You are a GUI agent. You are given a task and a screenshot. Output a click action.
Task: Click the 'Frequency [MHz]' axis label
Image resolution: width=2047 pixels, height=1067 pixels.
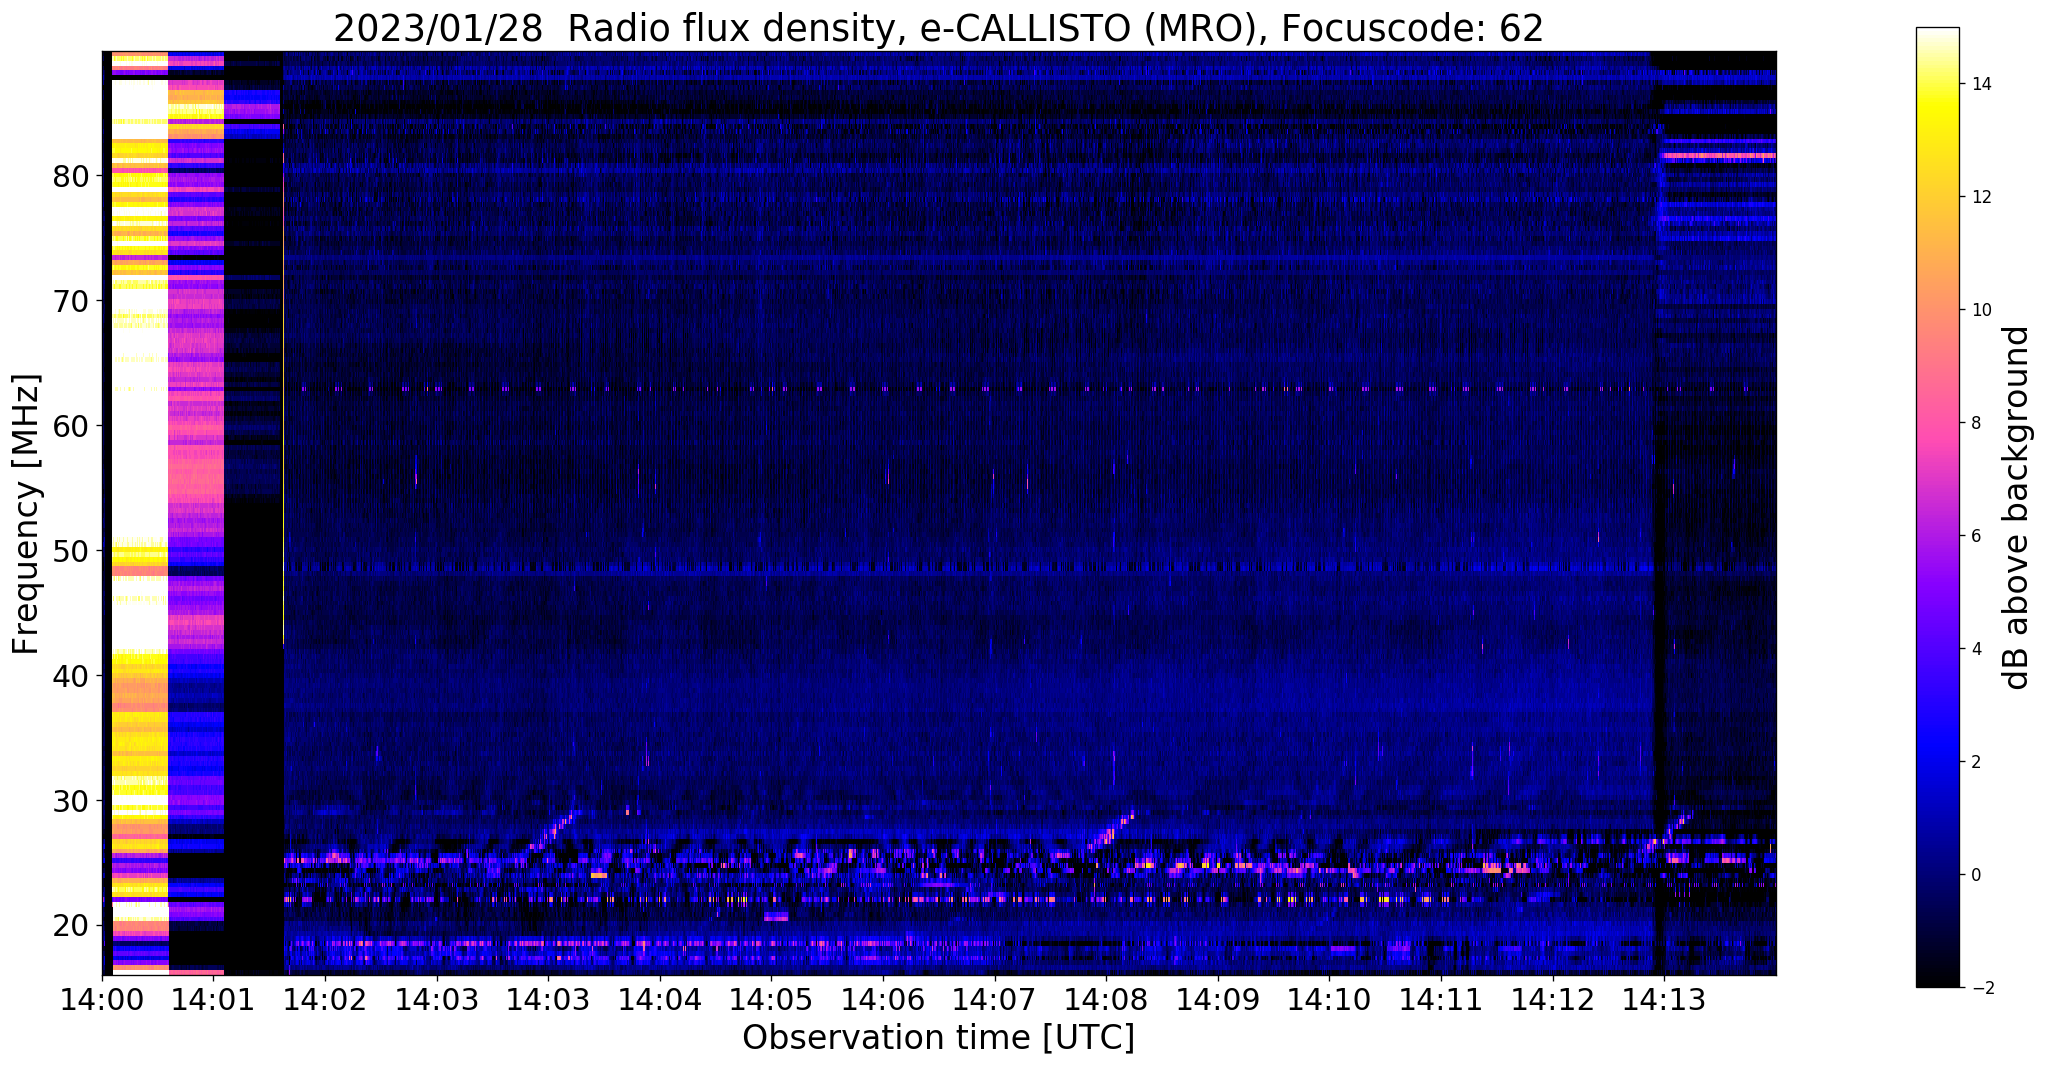26,514
